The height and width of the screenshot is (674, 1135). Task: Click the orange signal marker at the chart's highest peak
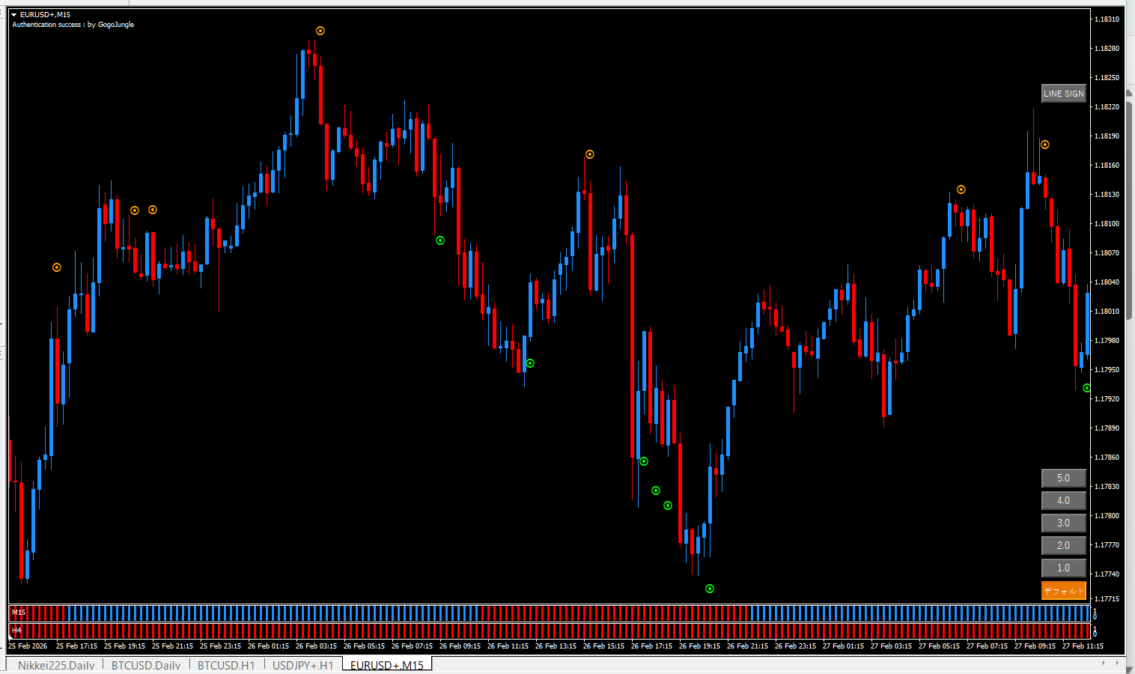[x=320, y=31]
